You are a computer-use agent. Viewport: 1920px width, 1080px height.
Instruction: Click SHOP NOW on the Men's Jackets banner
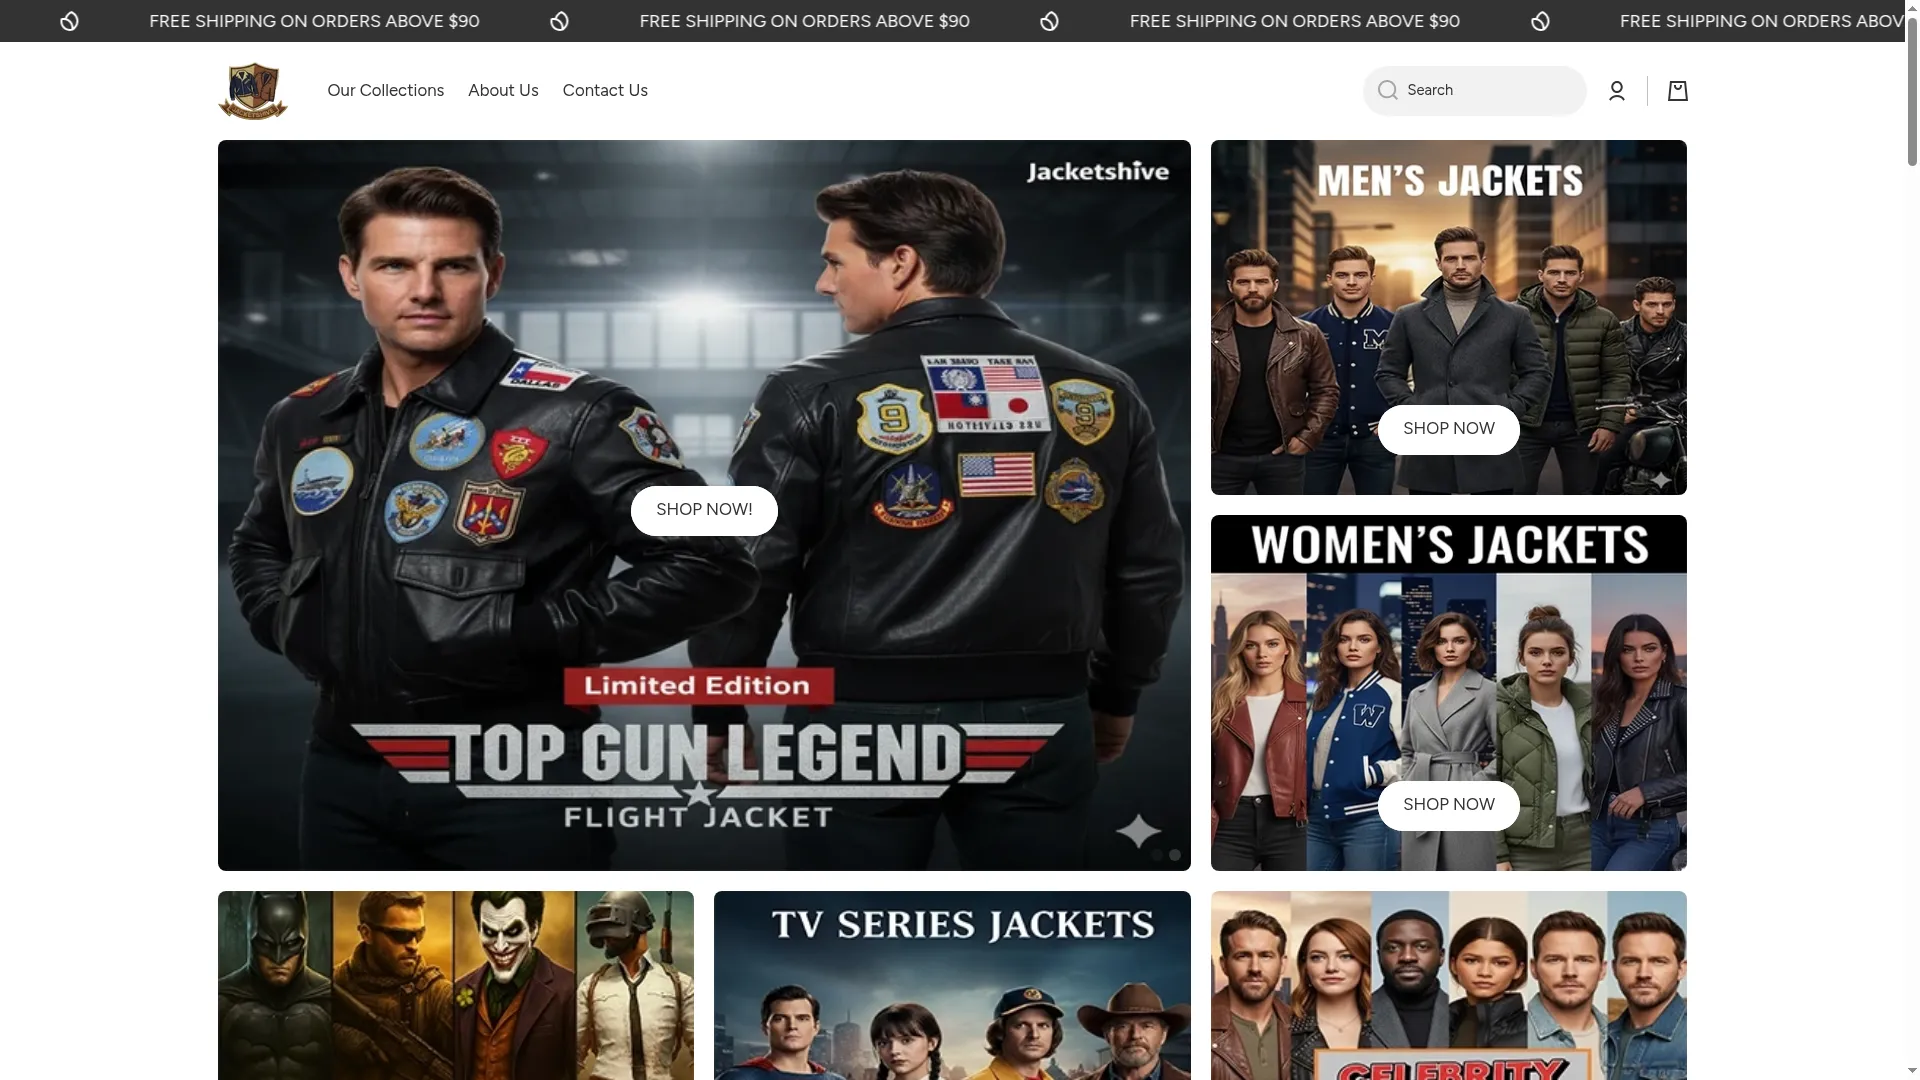(x=1448, y=429)
